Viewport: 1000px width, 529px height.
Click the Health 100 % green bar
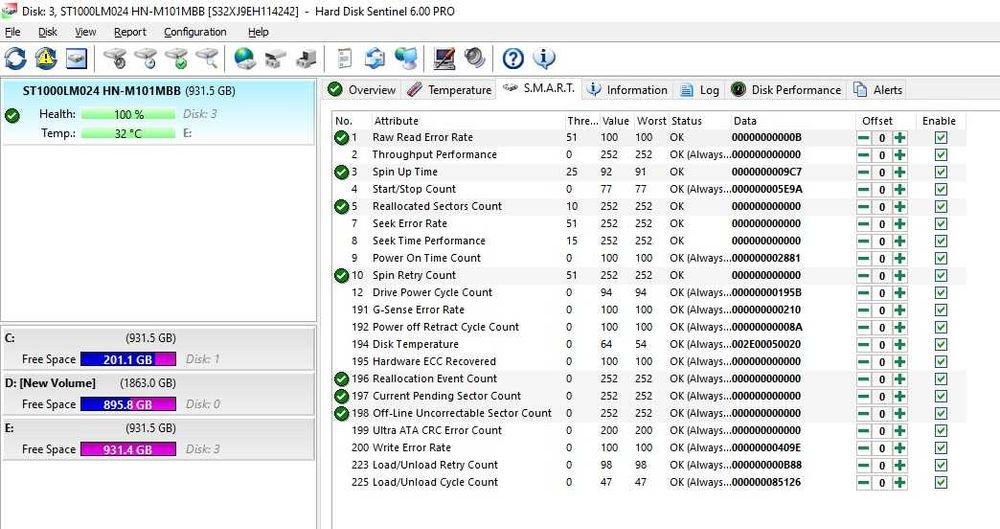point(128,114)
